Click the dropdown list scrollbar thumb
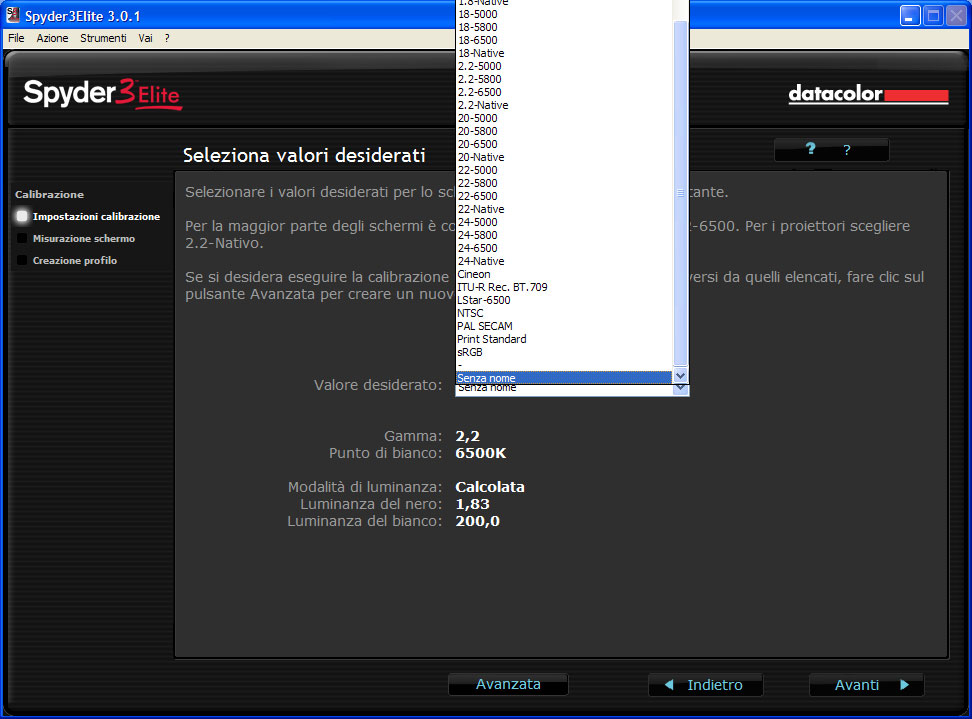Viewport: 972px width, 719px height. 680,193
